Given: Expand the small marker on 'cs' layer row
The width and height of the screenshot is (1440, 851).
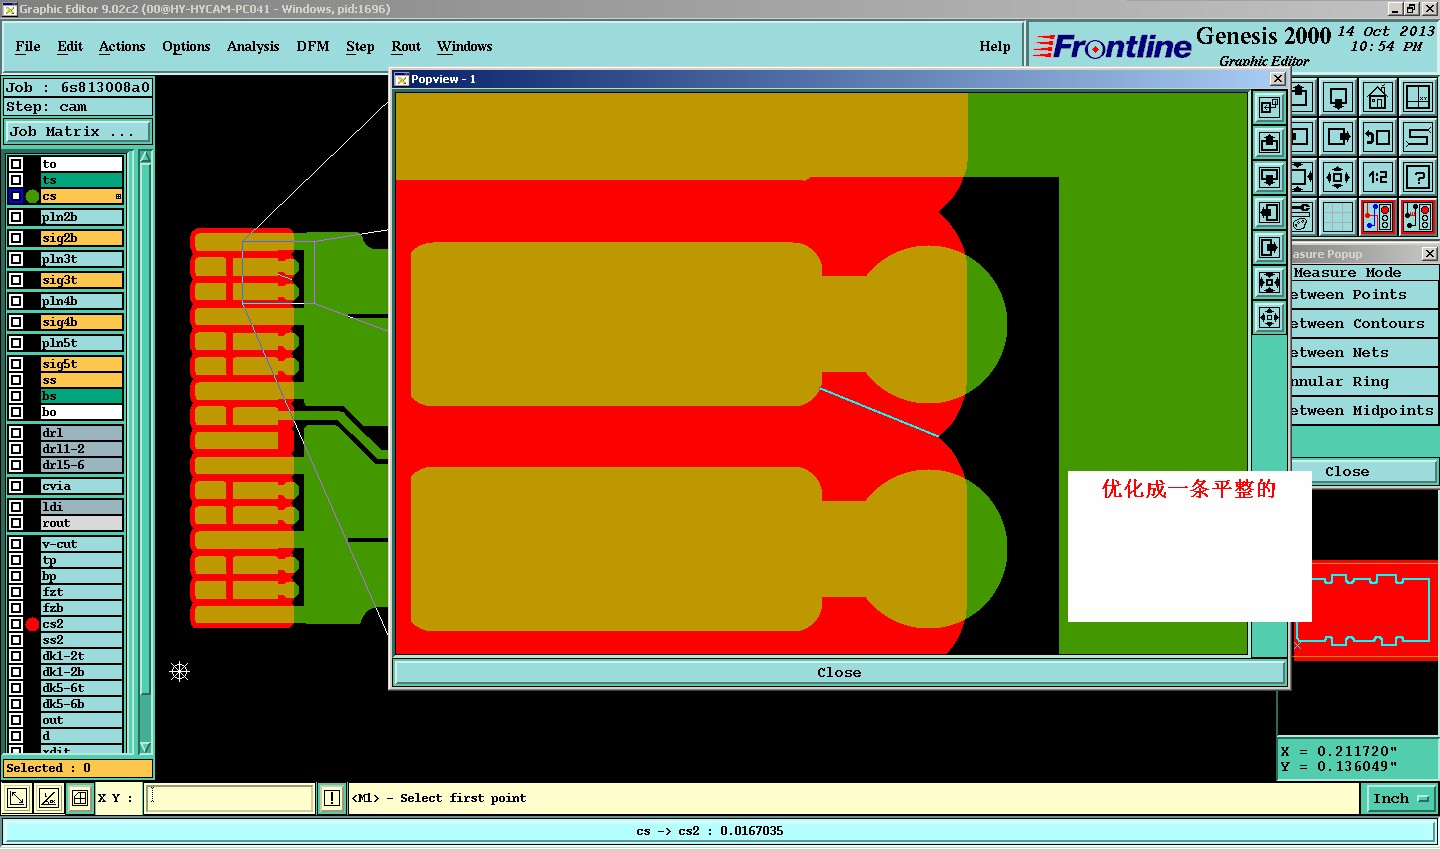Looking at the screenshot, I should (118, 196).
